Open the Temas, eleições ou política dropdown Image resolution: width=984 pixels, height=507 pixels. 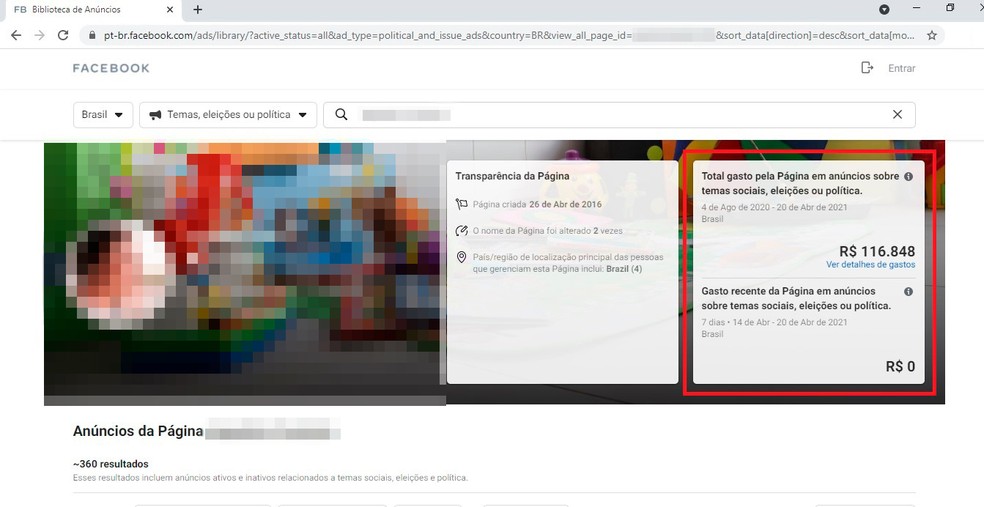click(228, 115)
